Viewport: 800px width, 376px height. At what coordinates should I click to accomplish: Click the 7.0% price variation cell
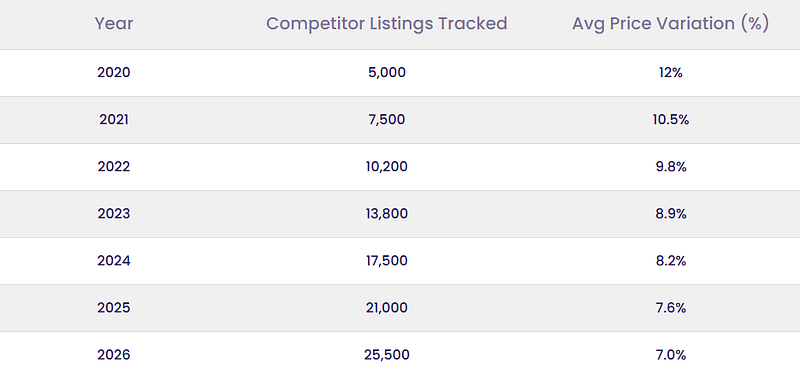670,355
